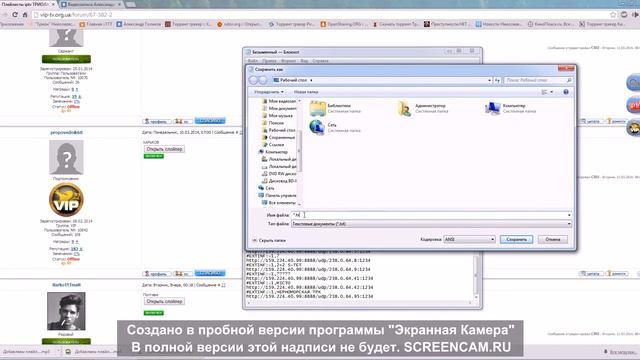Select Компьютер in the folder tree
Image resolution: width=640 pixels, height=360 pixels.
pos(273,152)
